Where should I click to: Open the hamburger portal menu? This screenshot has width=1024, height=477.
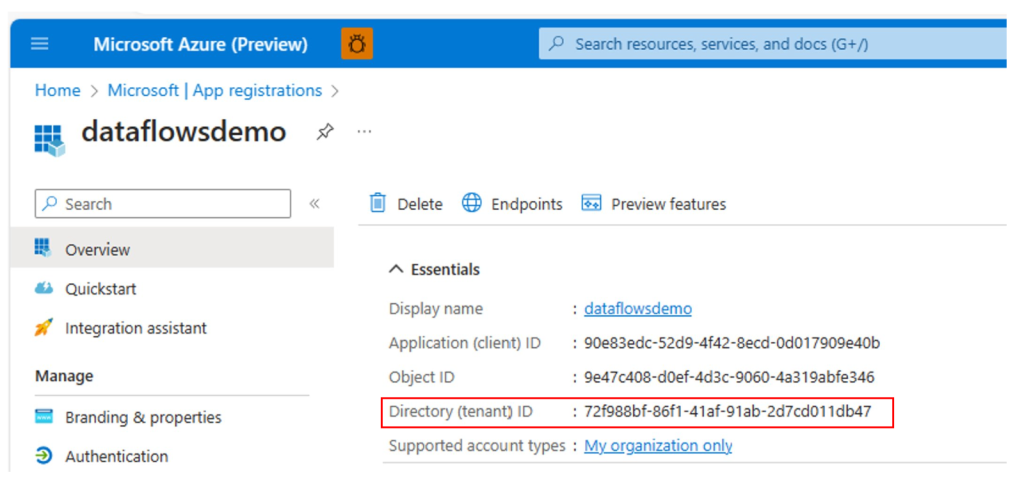click(40, 44)
